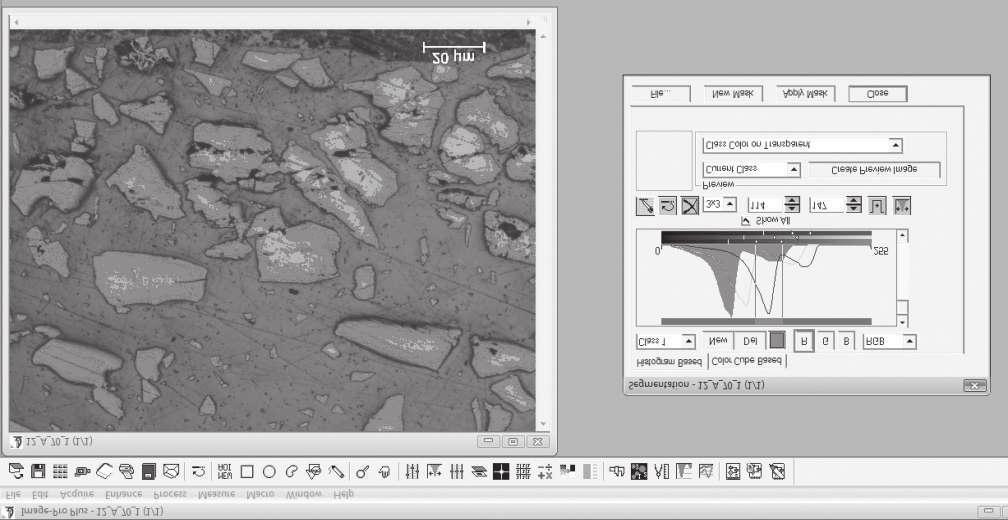Open the Acquire menu
This screenshot has height=520, width=1008.
pos(76,495)
